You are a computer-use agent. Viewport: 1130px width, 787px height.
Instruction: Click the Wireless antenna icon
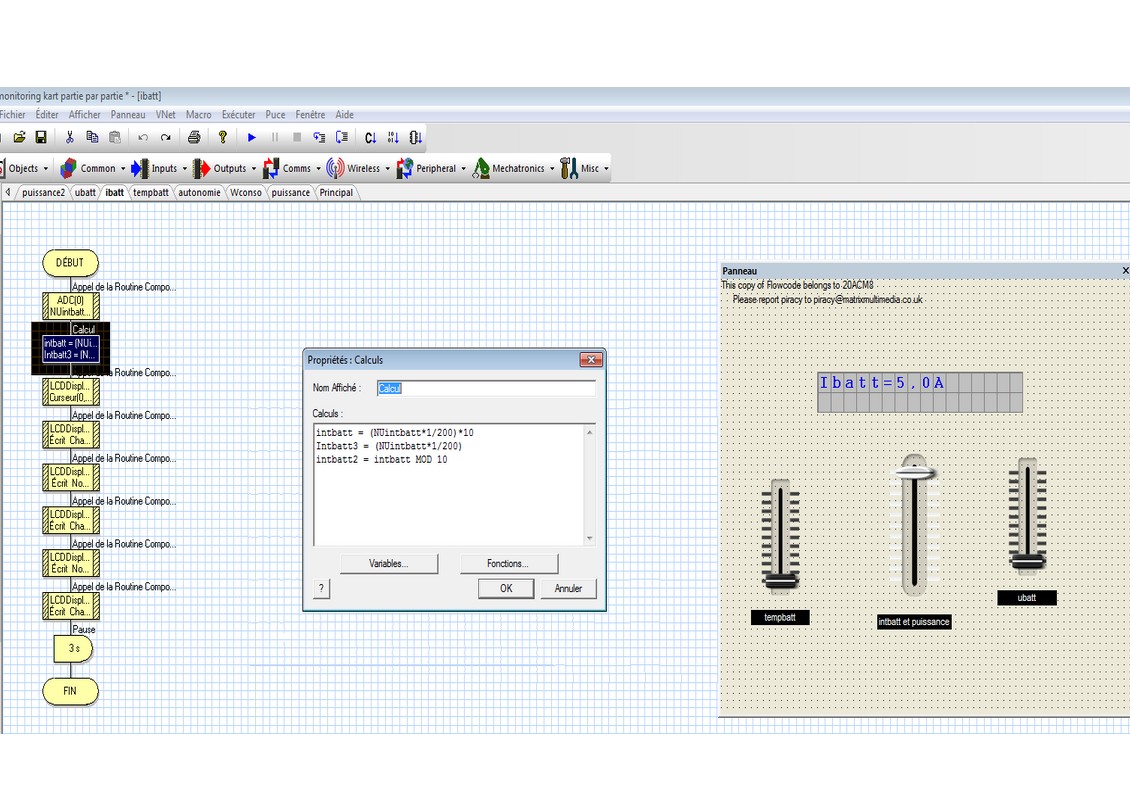point(335,169)
